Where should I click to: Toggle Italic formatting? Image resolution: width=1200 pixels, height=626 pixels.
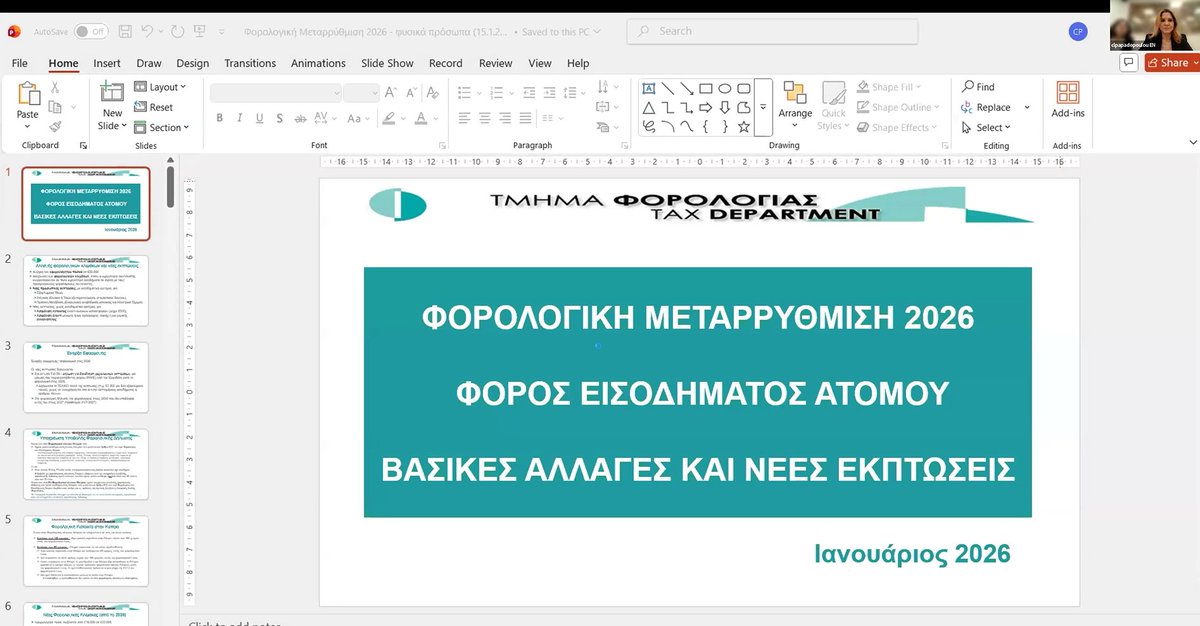pyautogui.click(x=239, y=118)
